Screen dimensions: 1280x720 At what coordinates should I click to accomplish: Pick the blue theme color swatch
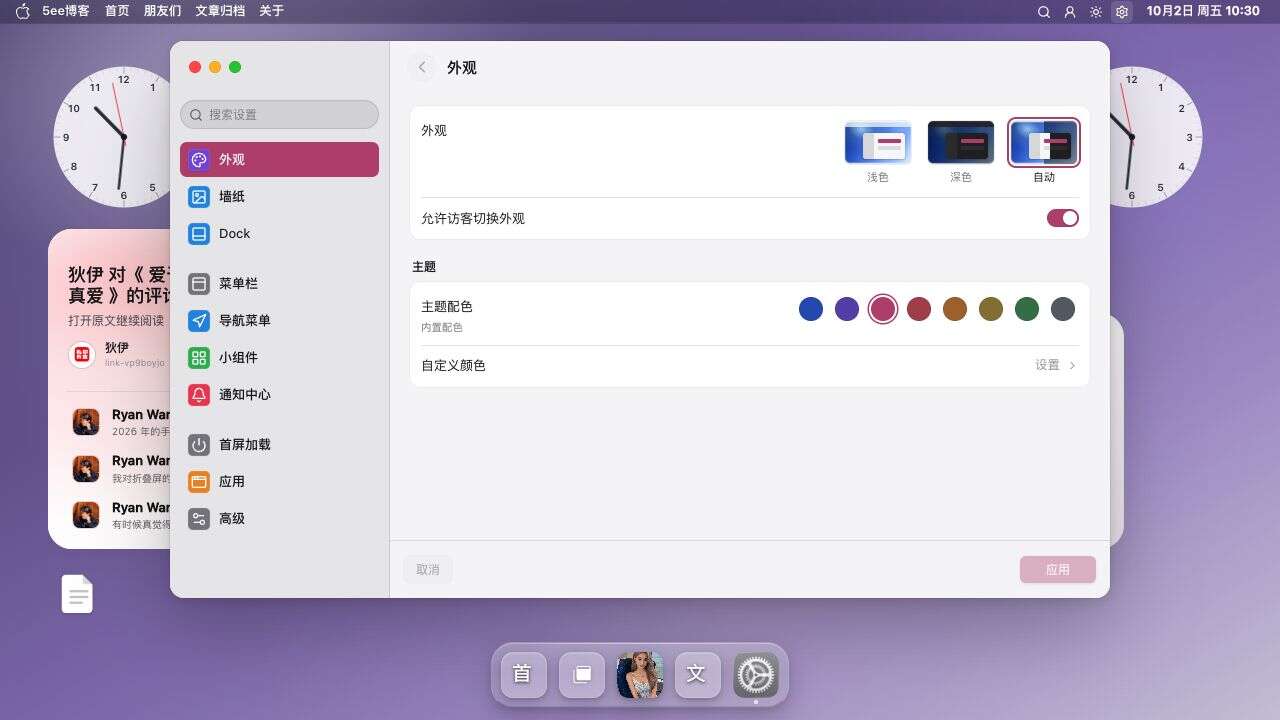[x=811, y=309]
